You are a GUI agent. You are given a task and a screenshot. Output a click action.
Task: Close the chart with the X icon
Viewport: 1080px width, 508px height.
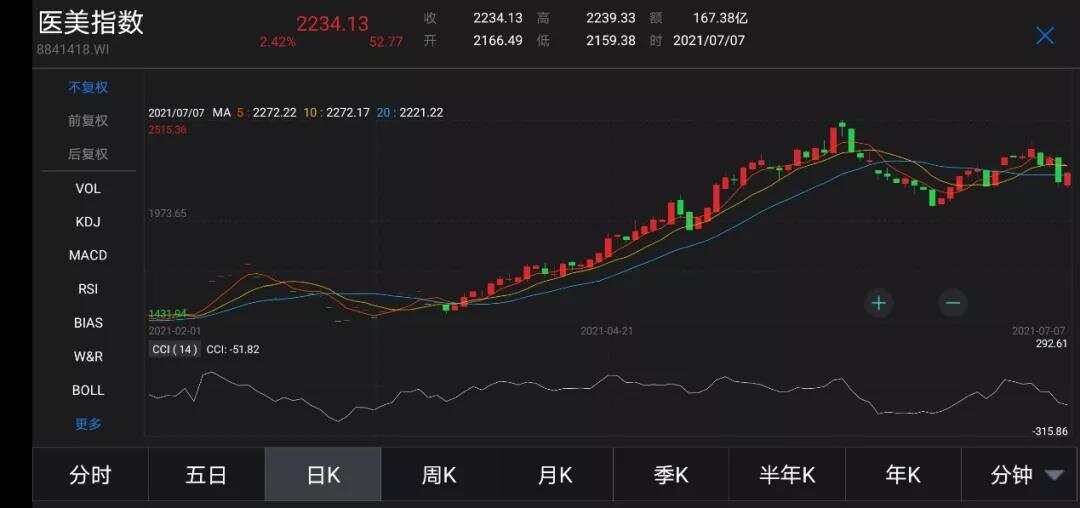[x=1045, y=36]
